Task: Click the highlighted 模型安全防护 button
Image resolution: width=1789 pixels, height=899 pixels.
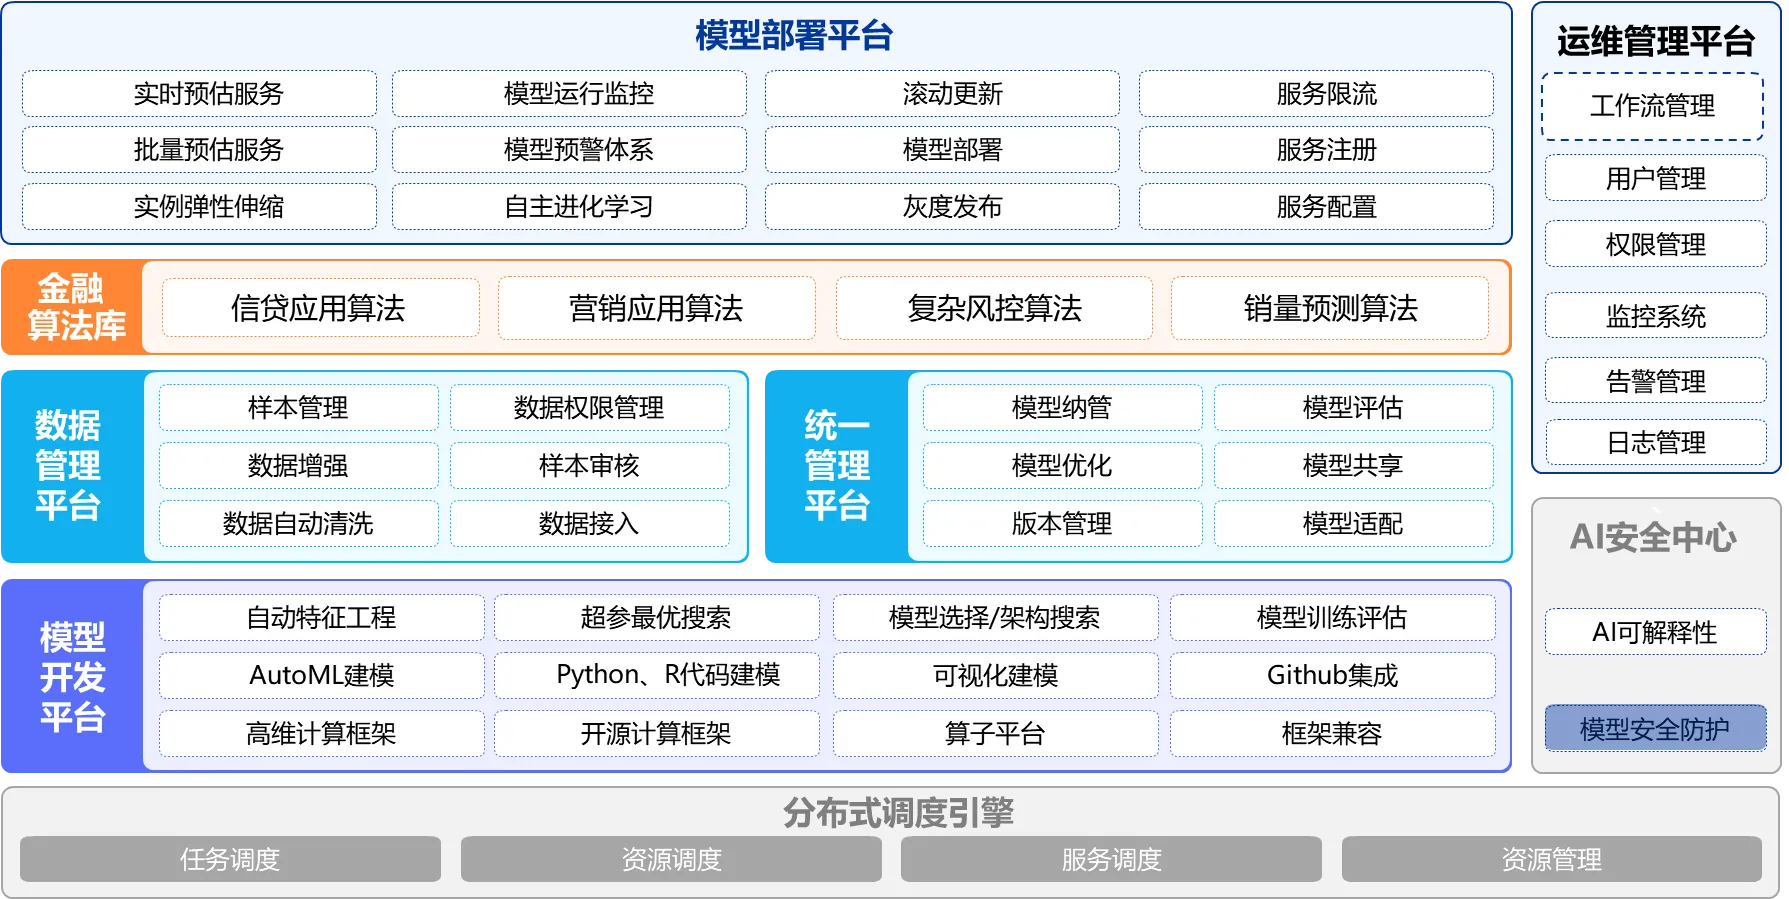Action: [1655, 729]
